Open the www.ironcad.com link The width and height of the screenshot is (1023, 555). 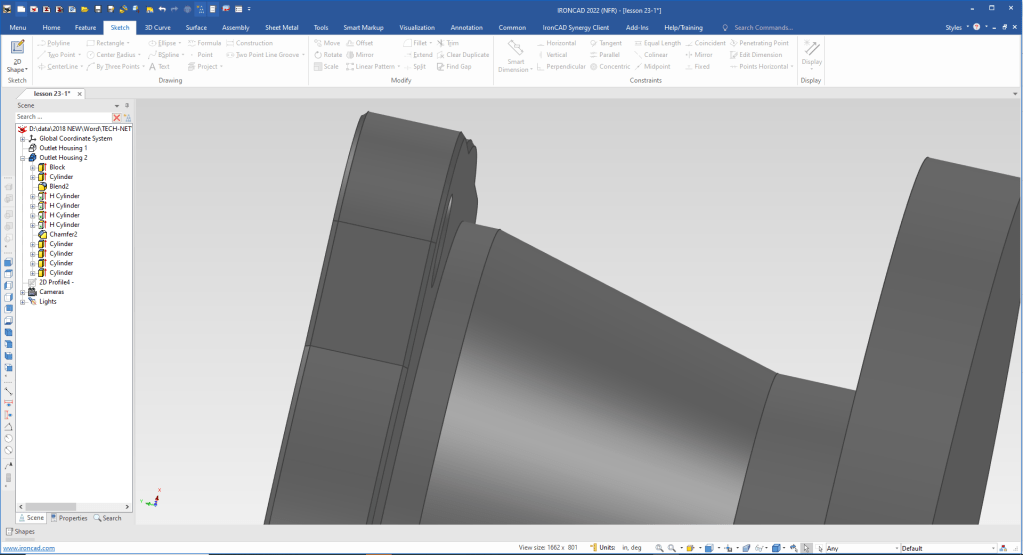[28, 548]
